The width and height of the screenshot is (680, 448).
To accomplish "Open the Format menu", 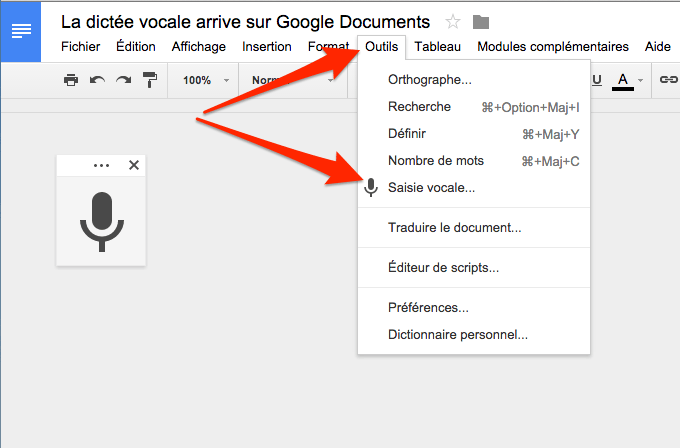I will [328, 46].
